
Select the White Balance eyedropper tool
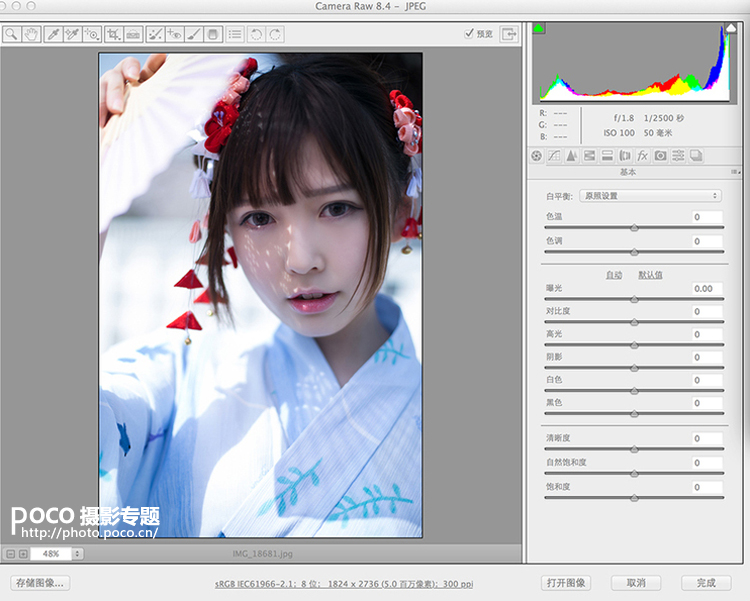pyautogui.click(x=53, y=34)
